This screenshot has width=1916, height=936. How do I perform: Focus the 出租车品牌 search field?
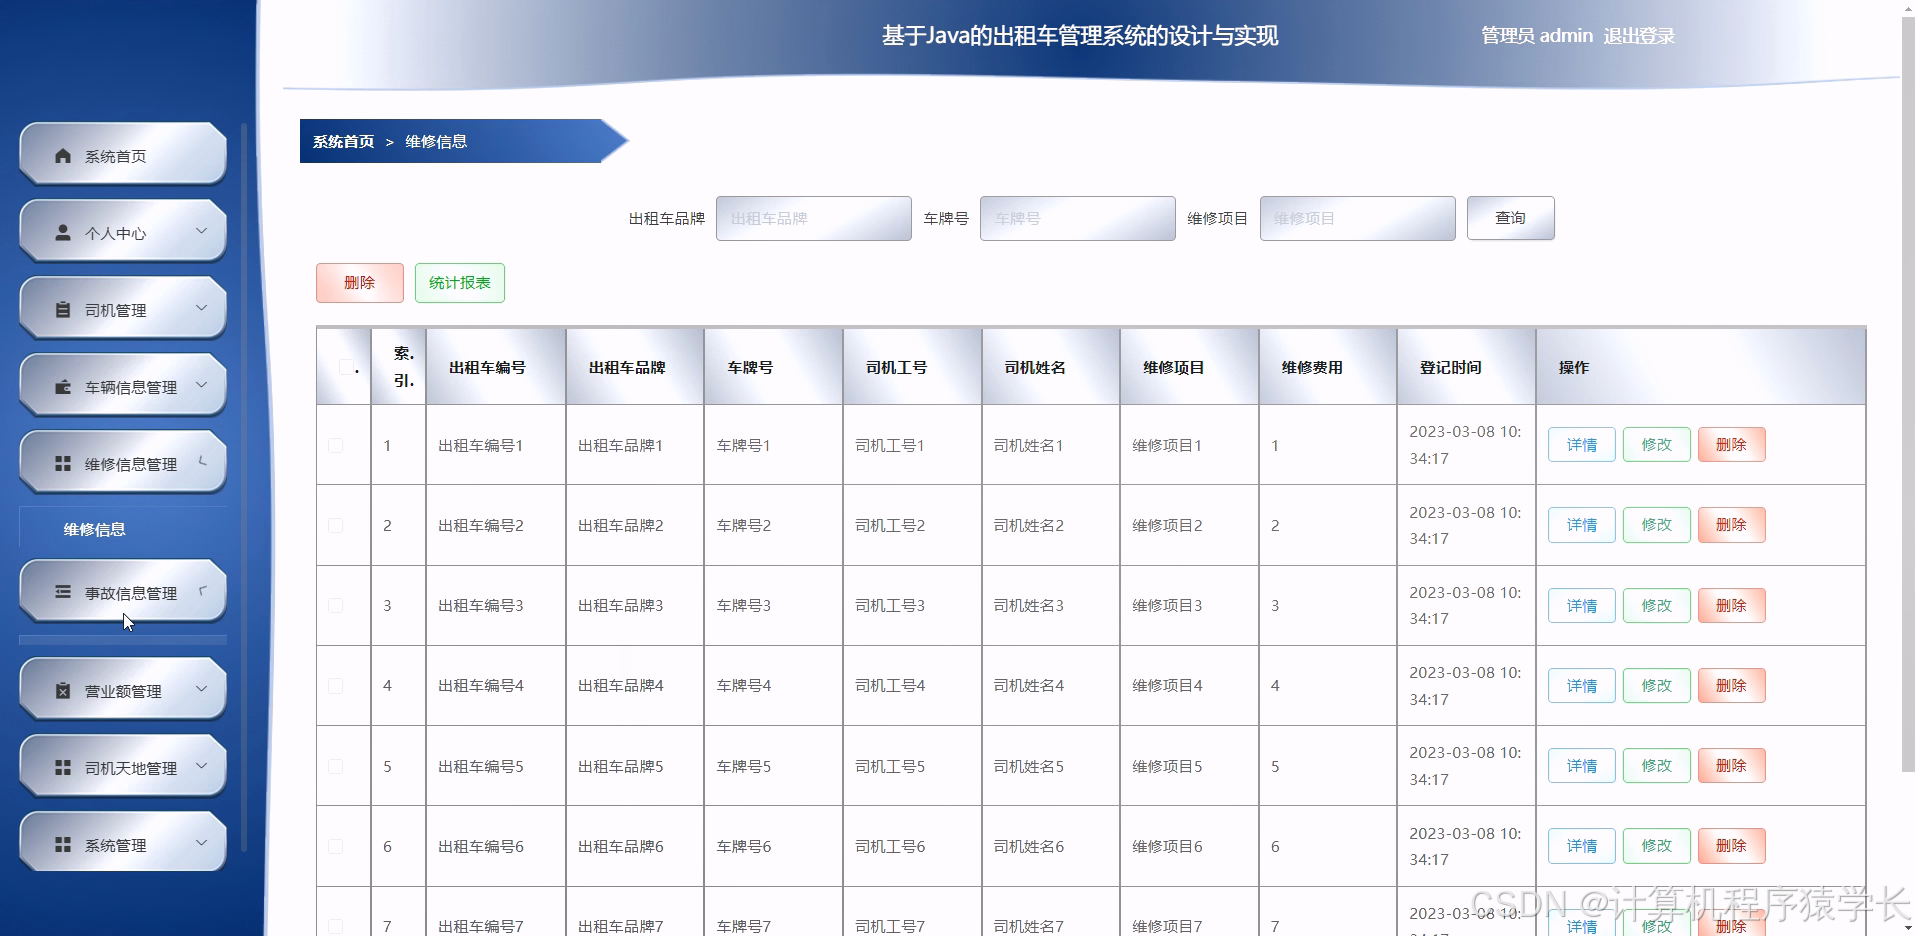[x=814, y=218]
